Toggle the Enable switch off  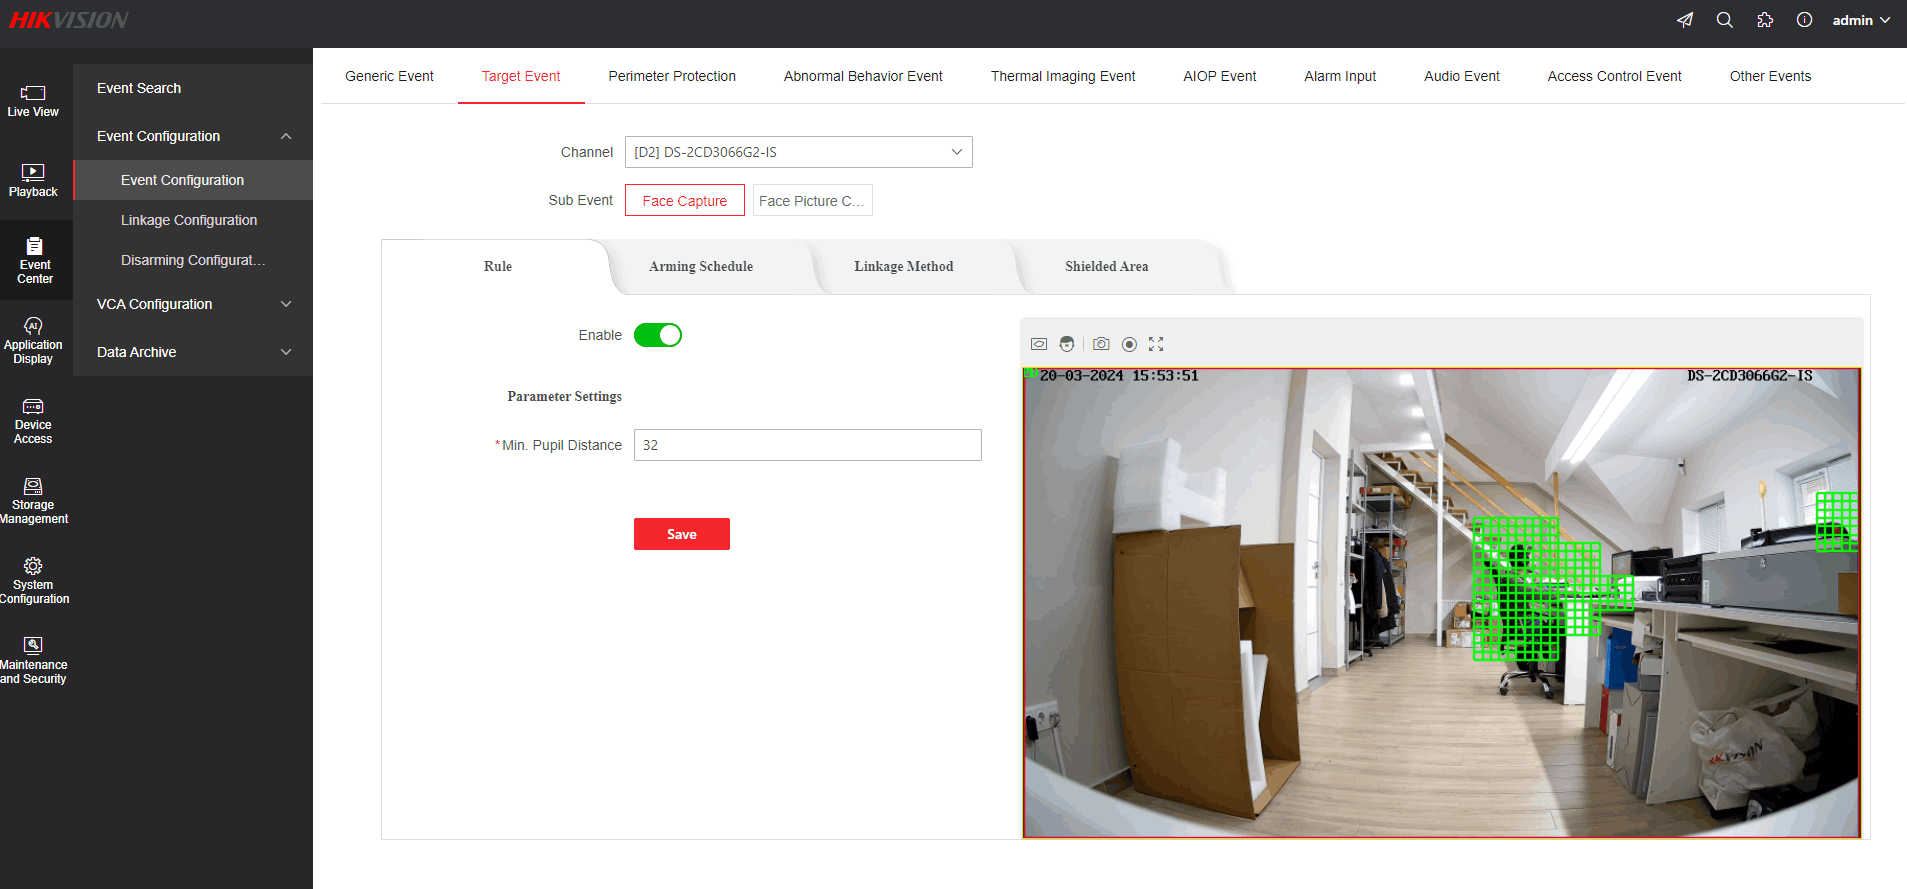click(x=658, y=335)
